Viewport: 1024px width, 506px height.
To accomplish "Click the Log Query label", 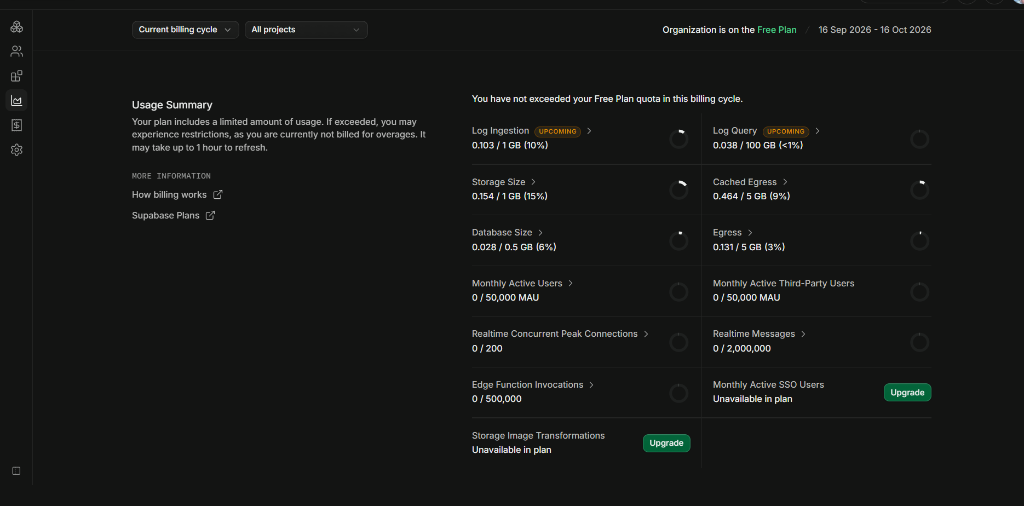I will pyautogui.click(x=735, y=131).
